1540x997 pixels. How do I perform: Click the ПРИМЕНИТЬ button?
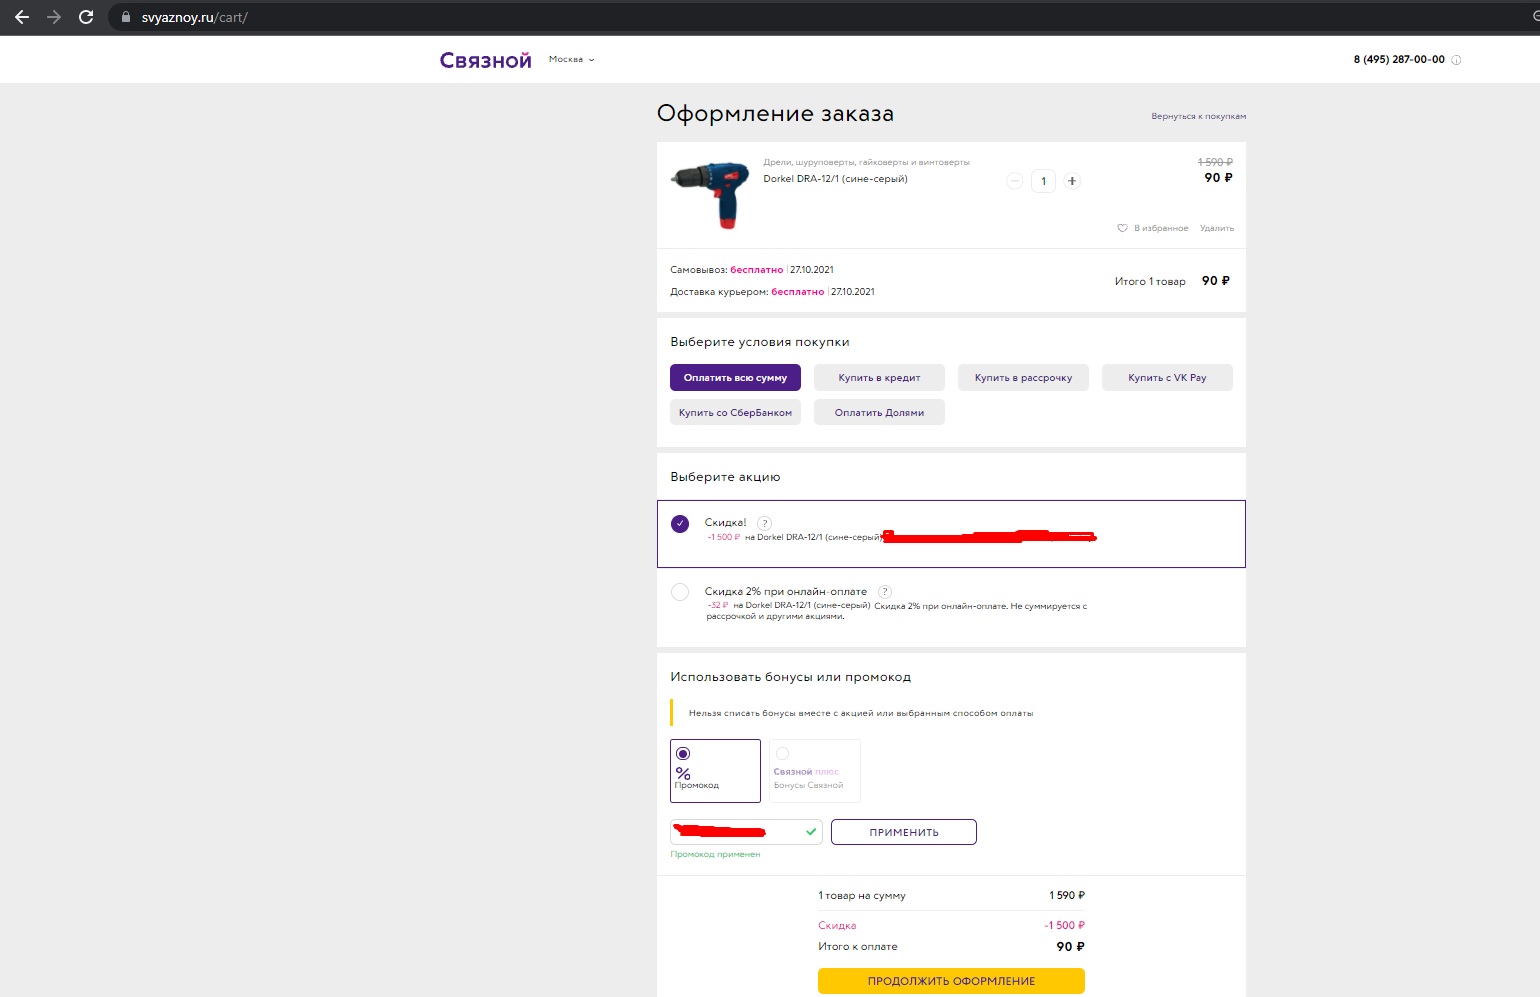904,832
